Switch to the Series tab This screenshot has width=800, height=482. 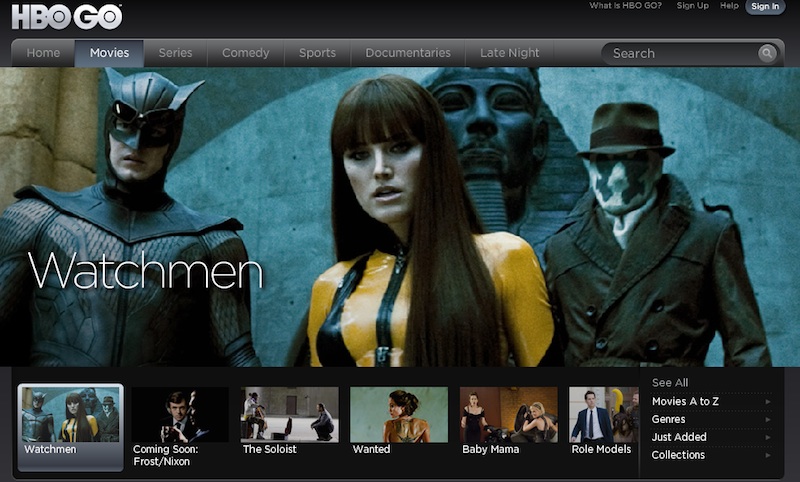(175, 53)
